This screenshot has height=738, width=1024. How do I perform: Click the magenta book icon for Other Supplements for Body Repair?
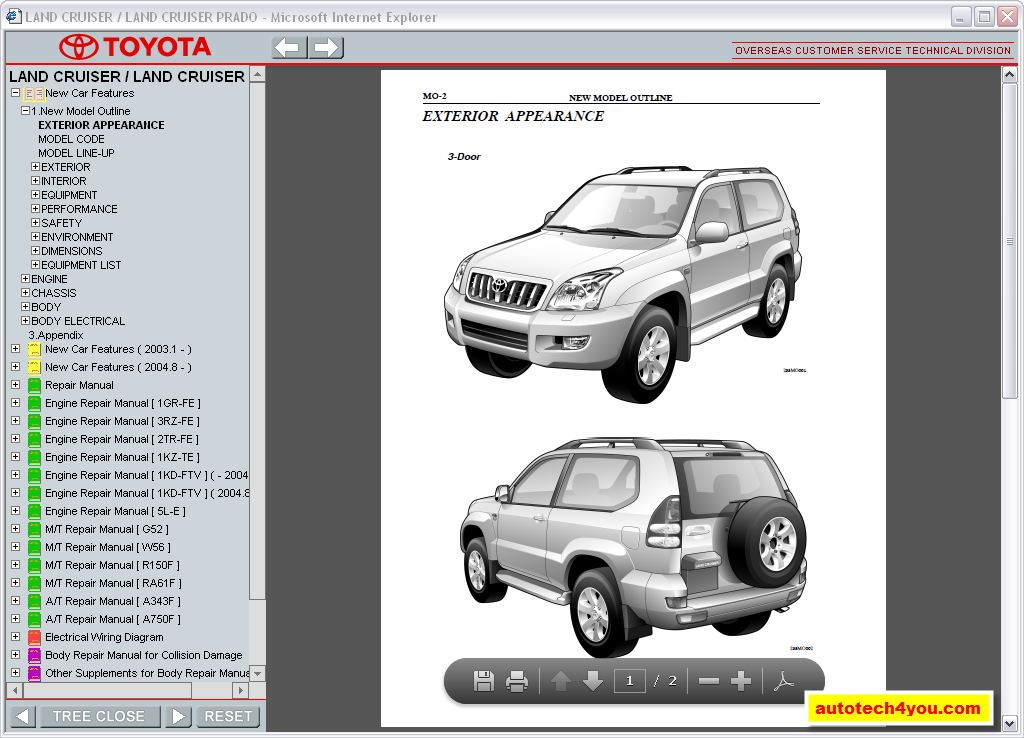pyautogui.click(x=35, y=673)
